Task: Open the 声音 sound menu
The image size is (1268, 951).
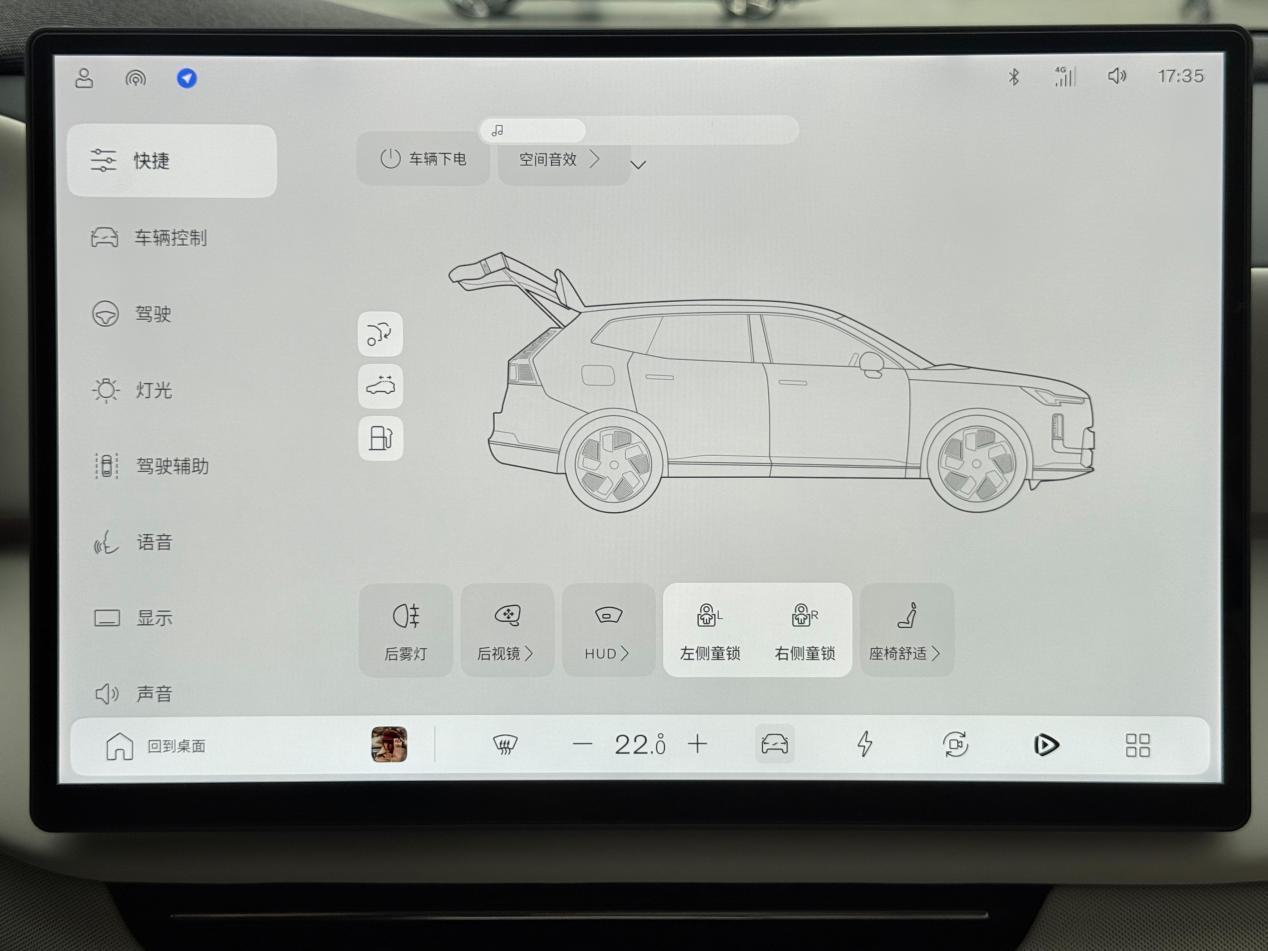Action: [134, 693]
